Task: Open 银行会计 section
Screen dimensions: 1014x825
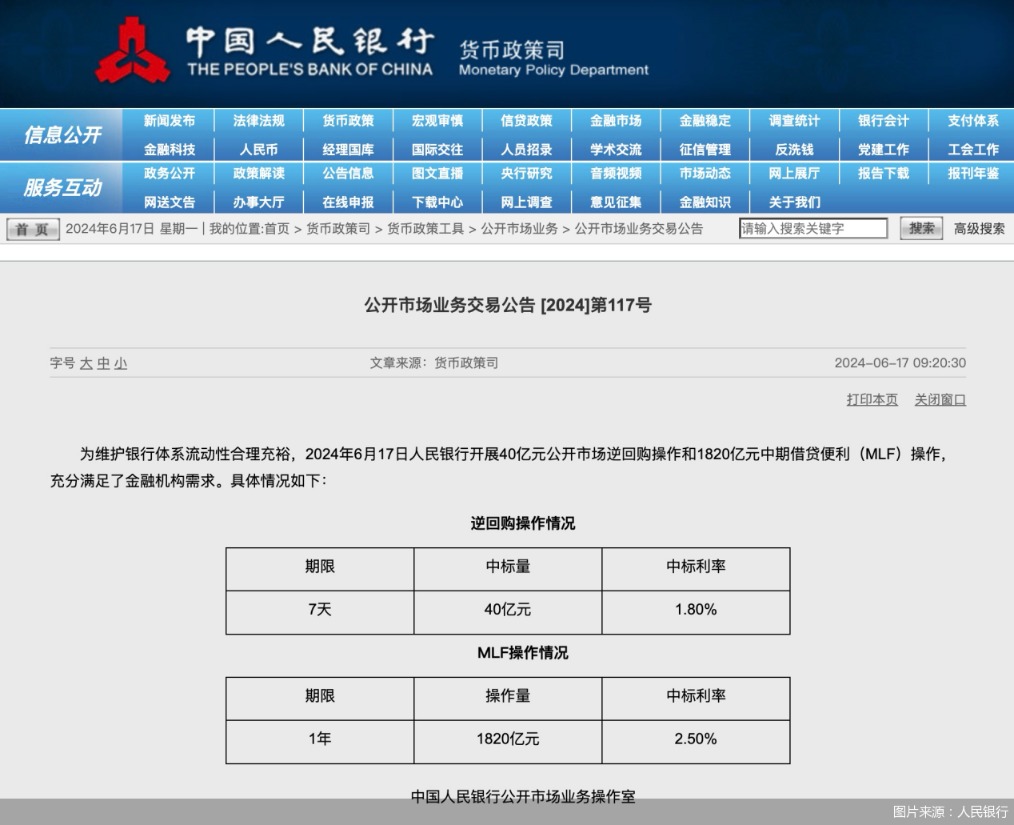Action: pos(883,121)
